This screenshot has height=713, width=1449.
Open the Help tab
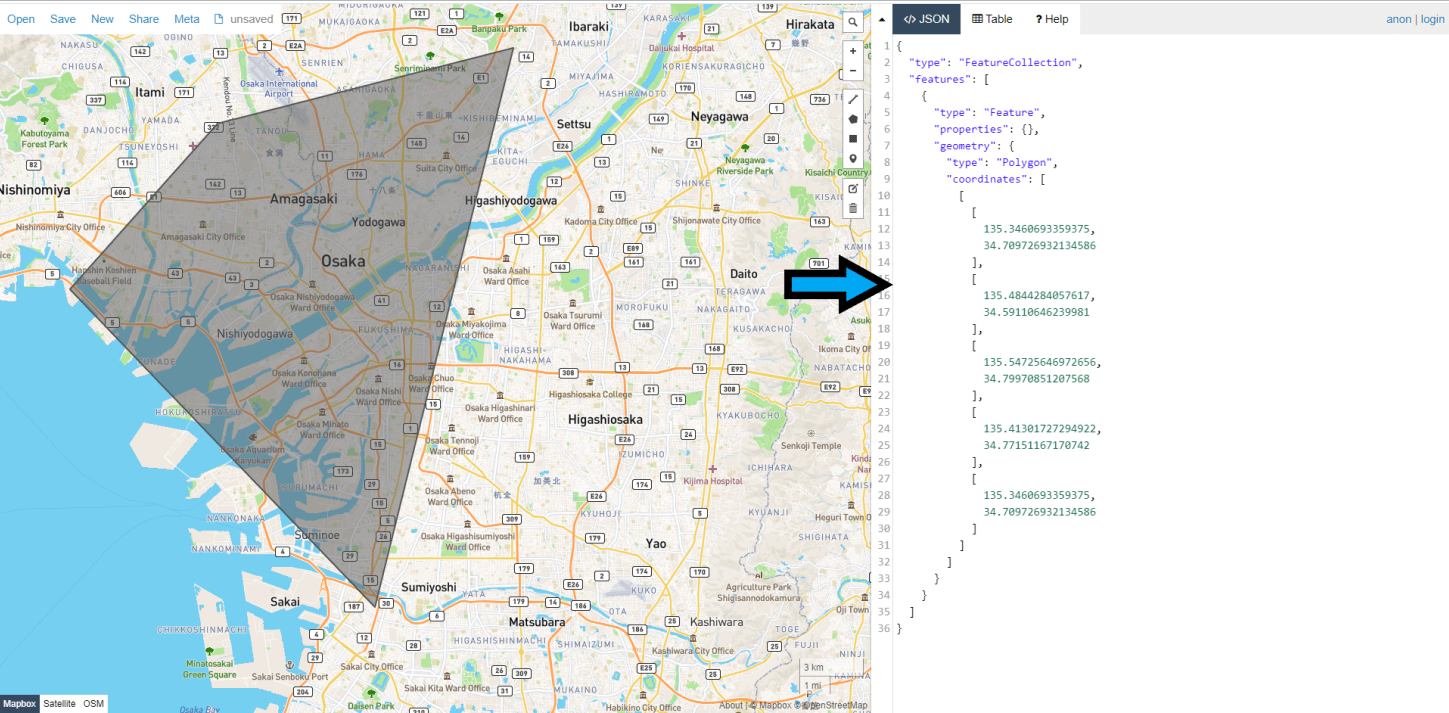1051,18
